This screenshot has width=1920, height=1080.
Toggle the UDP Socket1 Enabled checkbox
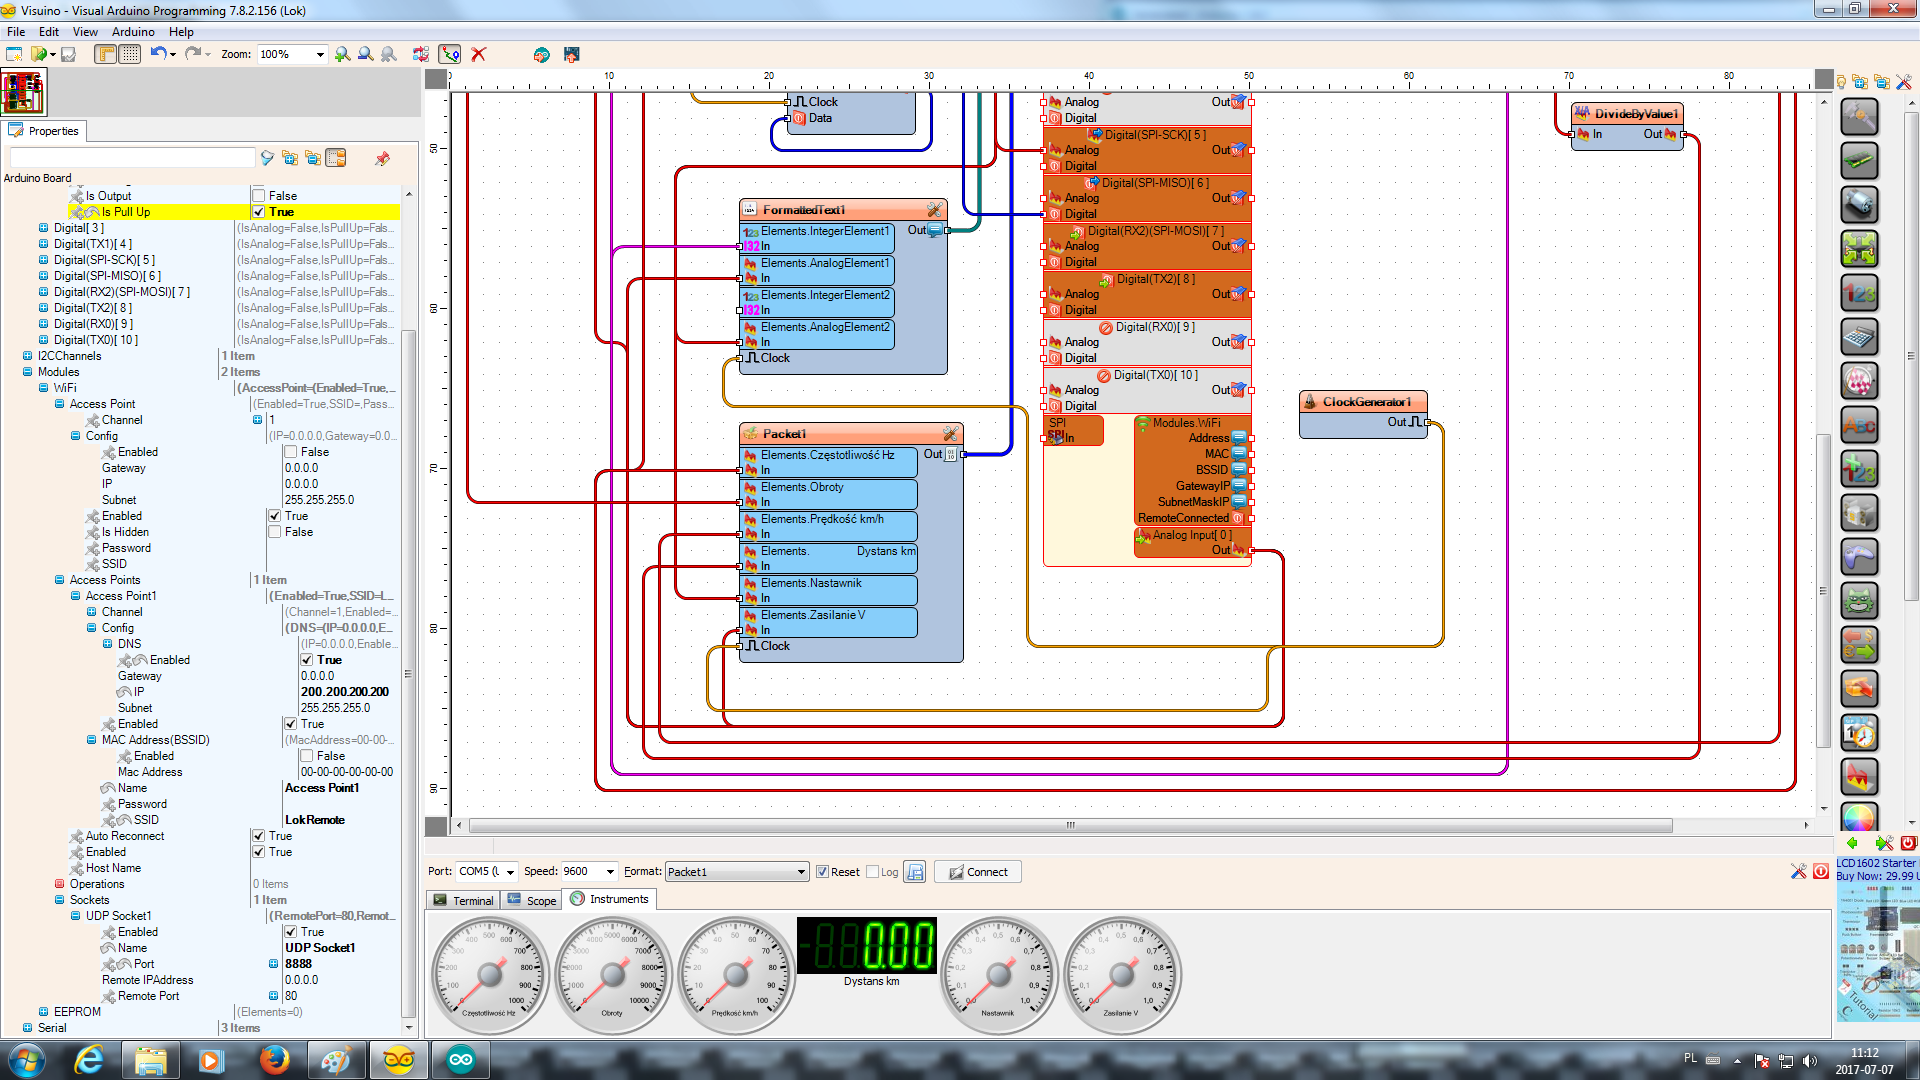[x=290, y=932]
